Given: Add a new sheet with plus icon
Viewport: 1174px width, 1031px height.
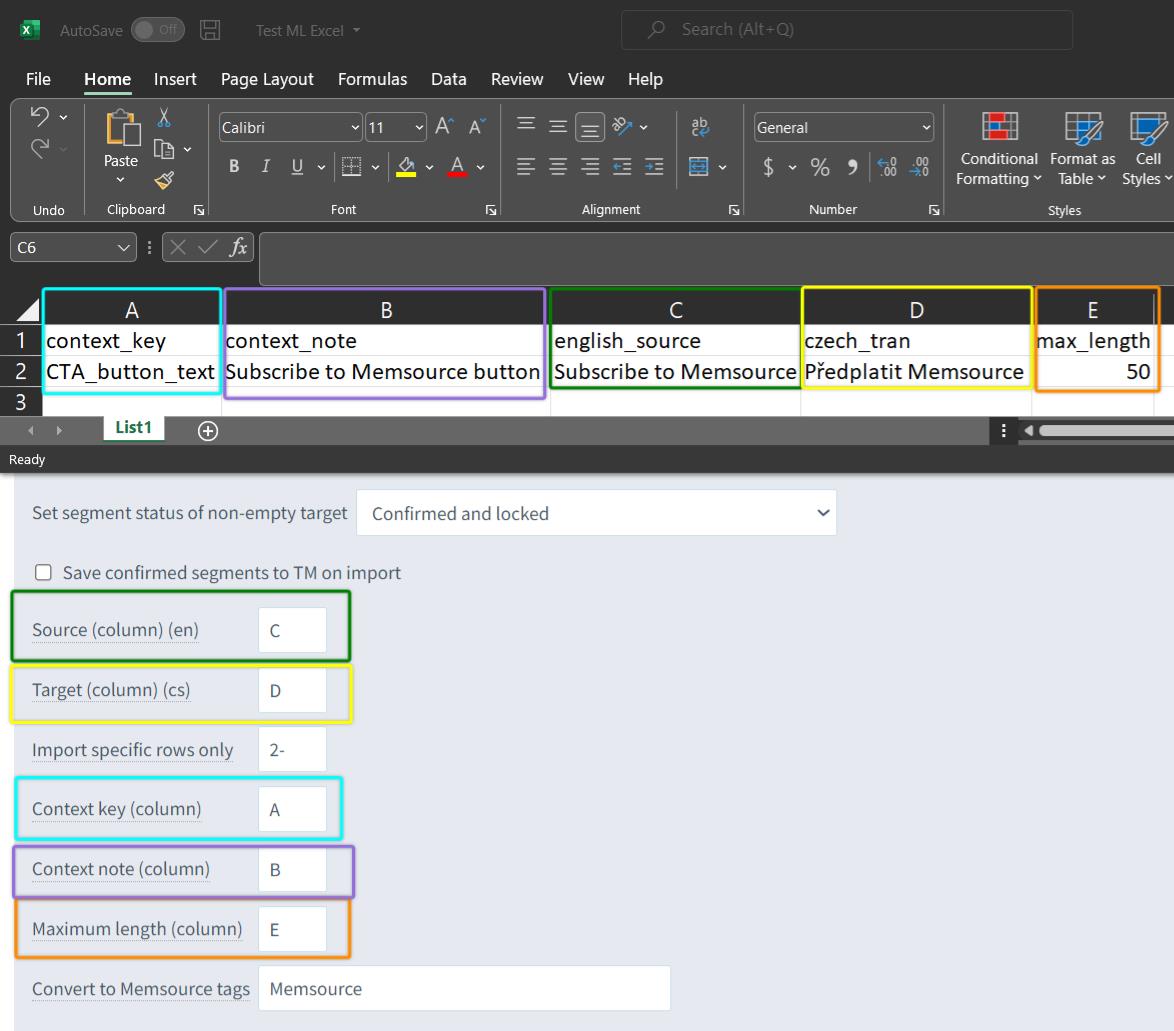Looking at the screenshot, I should 208,431.
